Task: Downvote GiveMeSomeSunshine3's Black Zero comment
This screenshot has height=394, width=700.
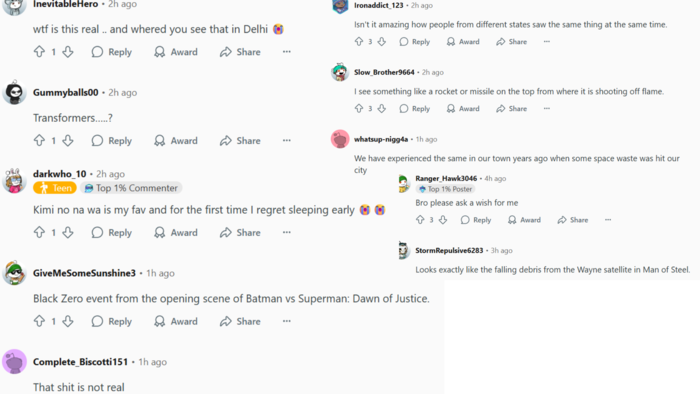Action: [68, 321]
